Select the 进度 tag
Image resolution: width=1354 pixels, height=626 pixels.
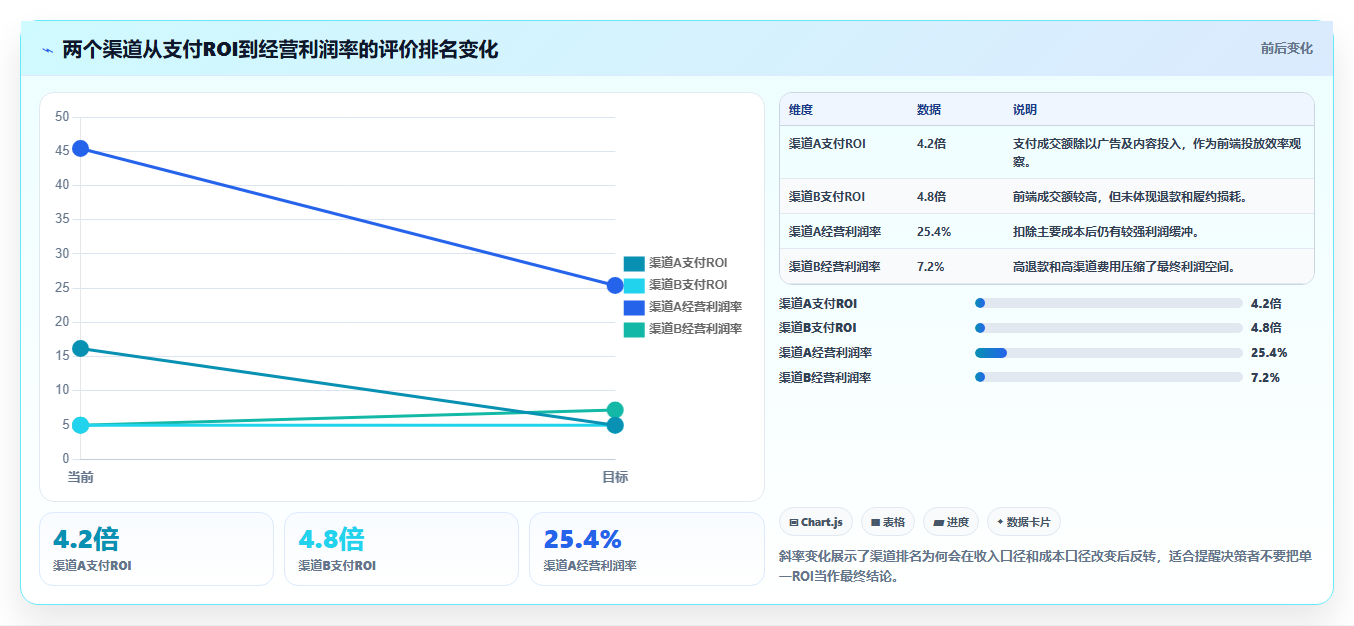pyautogui.click(x=951, y=522)
